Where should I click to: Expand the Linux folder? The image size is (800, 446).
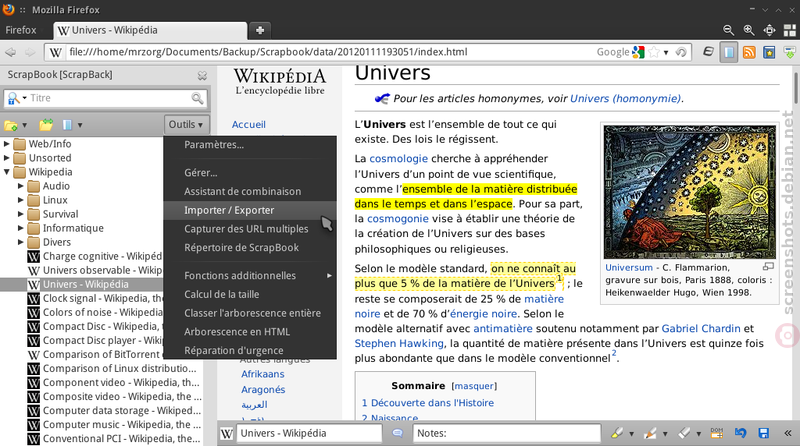pyautogui.click(x=21, y=200)
